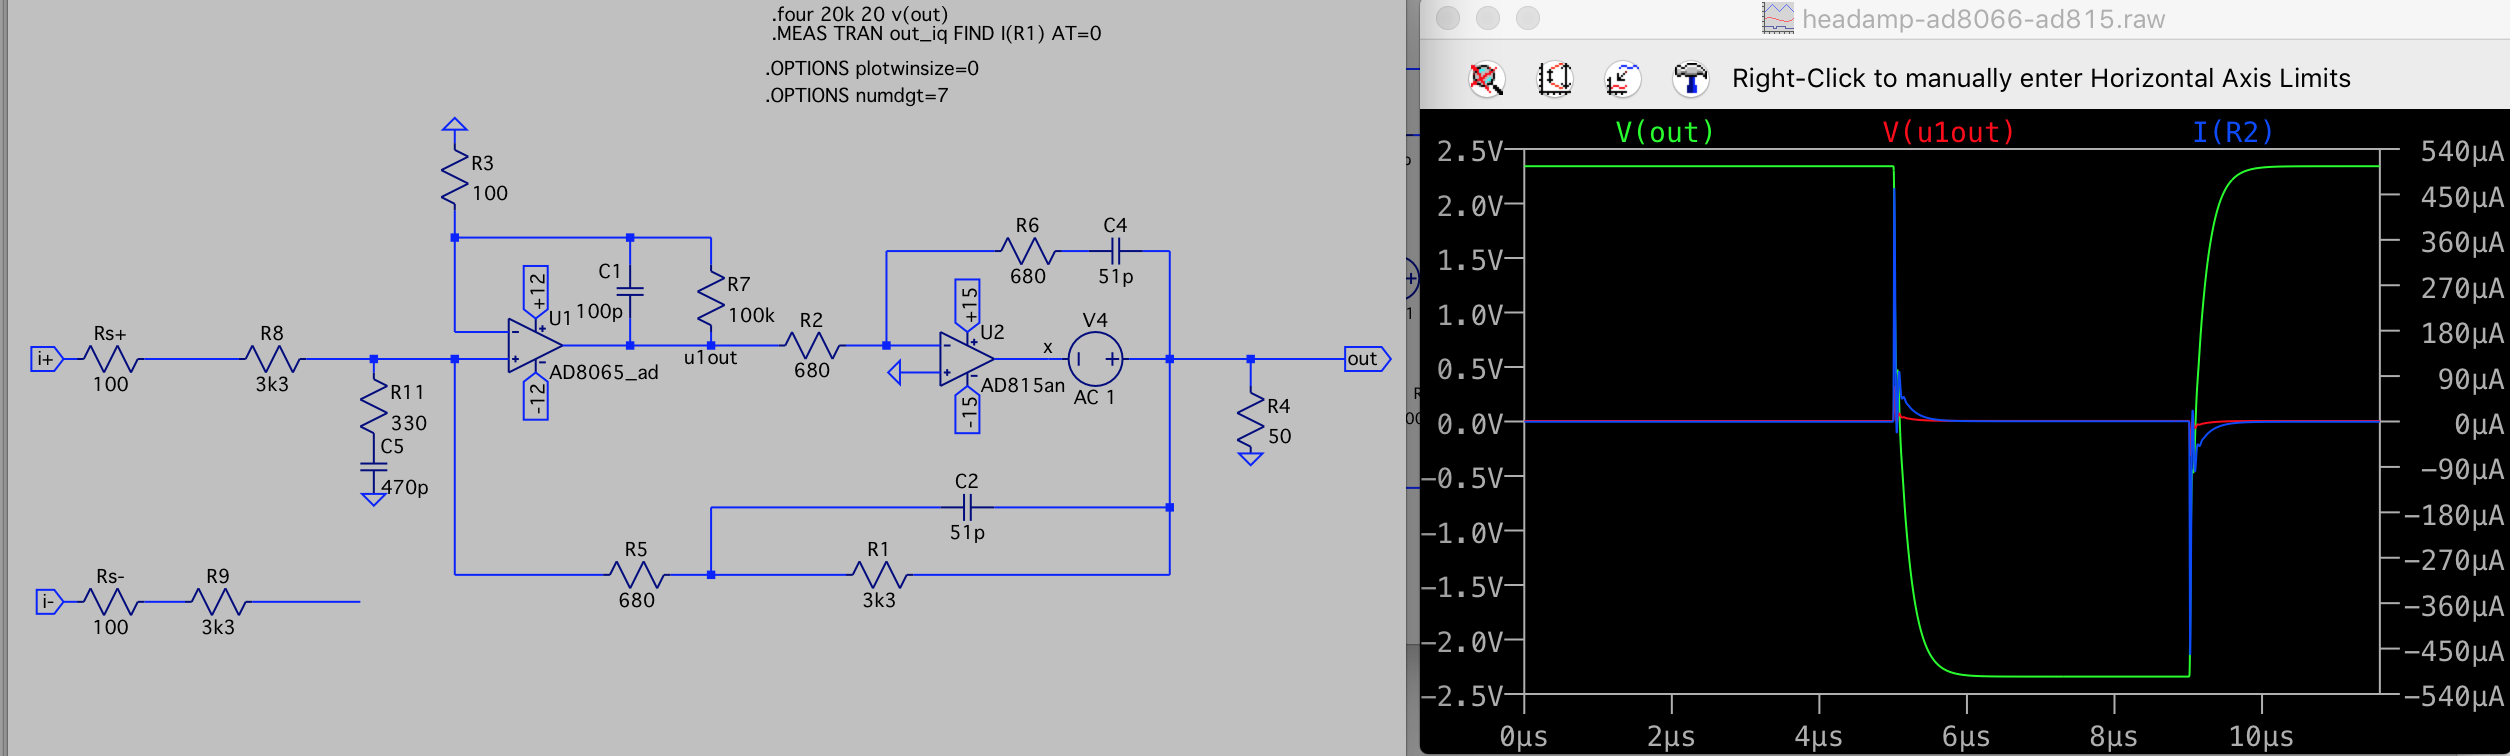The image size is (2510, 756).
Task: Click the .MEAS TRAN out_iq directive
Action: point(936,33)
